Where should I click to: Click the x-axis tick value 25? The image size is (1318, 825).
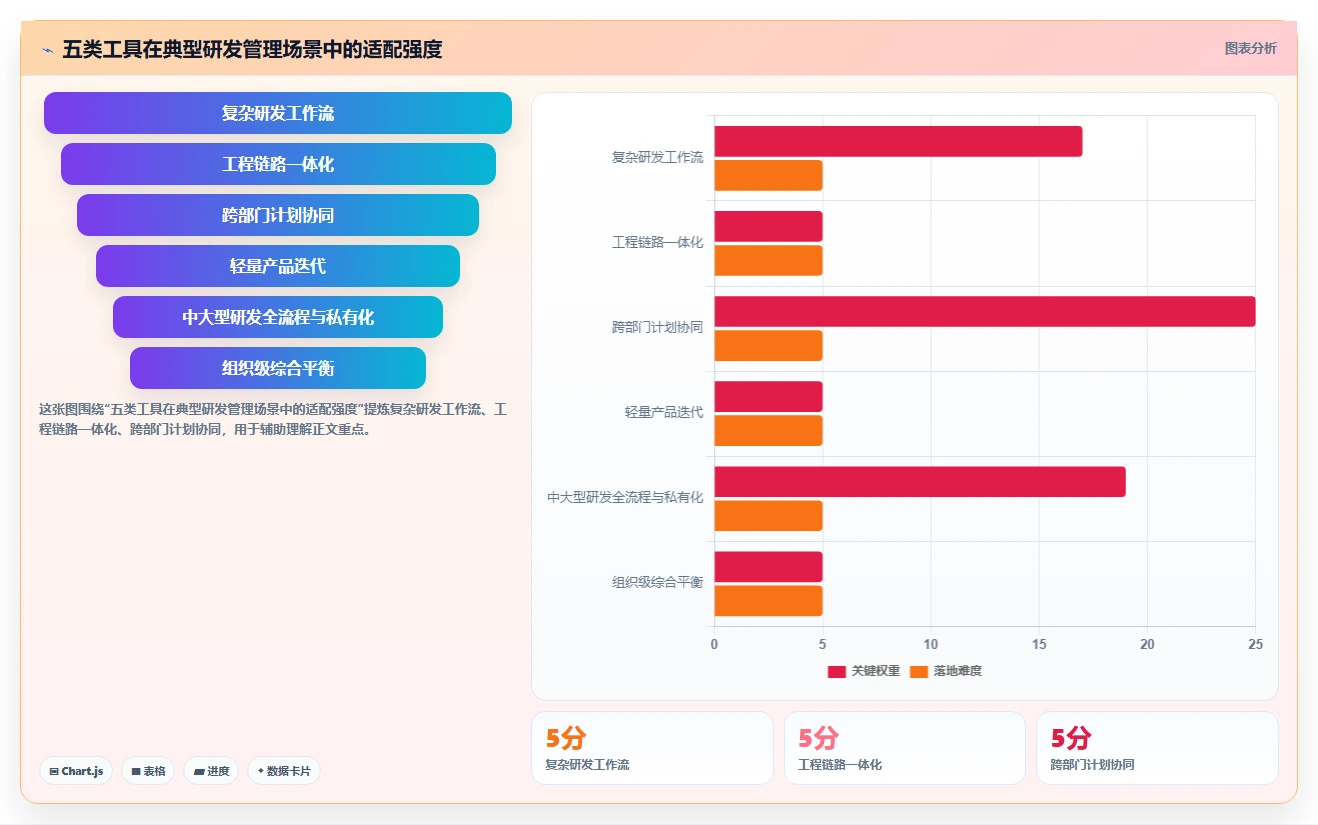pos(1256,645)
